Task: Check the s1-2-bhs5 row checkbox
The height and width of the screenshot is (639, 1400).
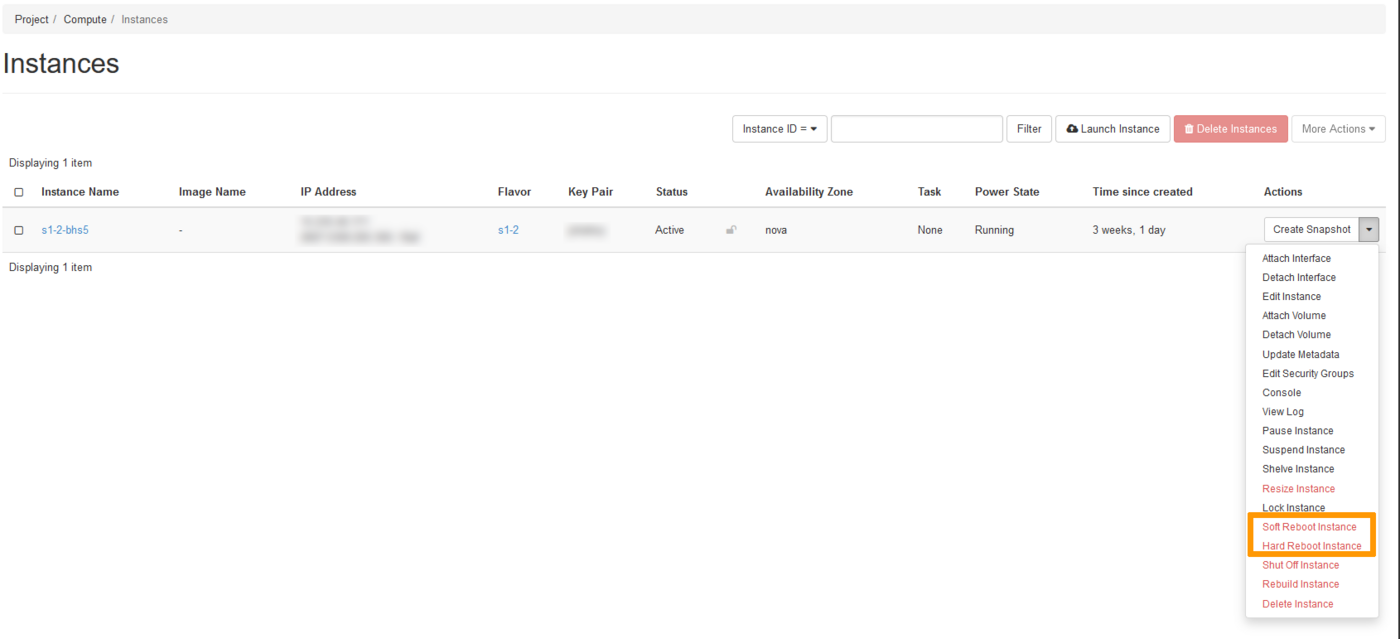Action: click(x=19, y=230)
